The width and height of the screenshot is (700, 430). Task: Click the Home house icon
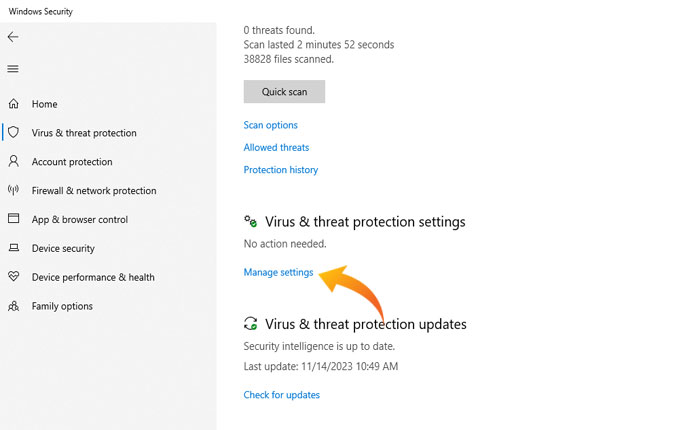[14, 104]
